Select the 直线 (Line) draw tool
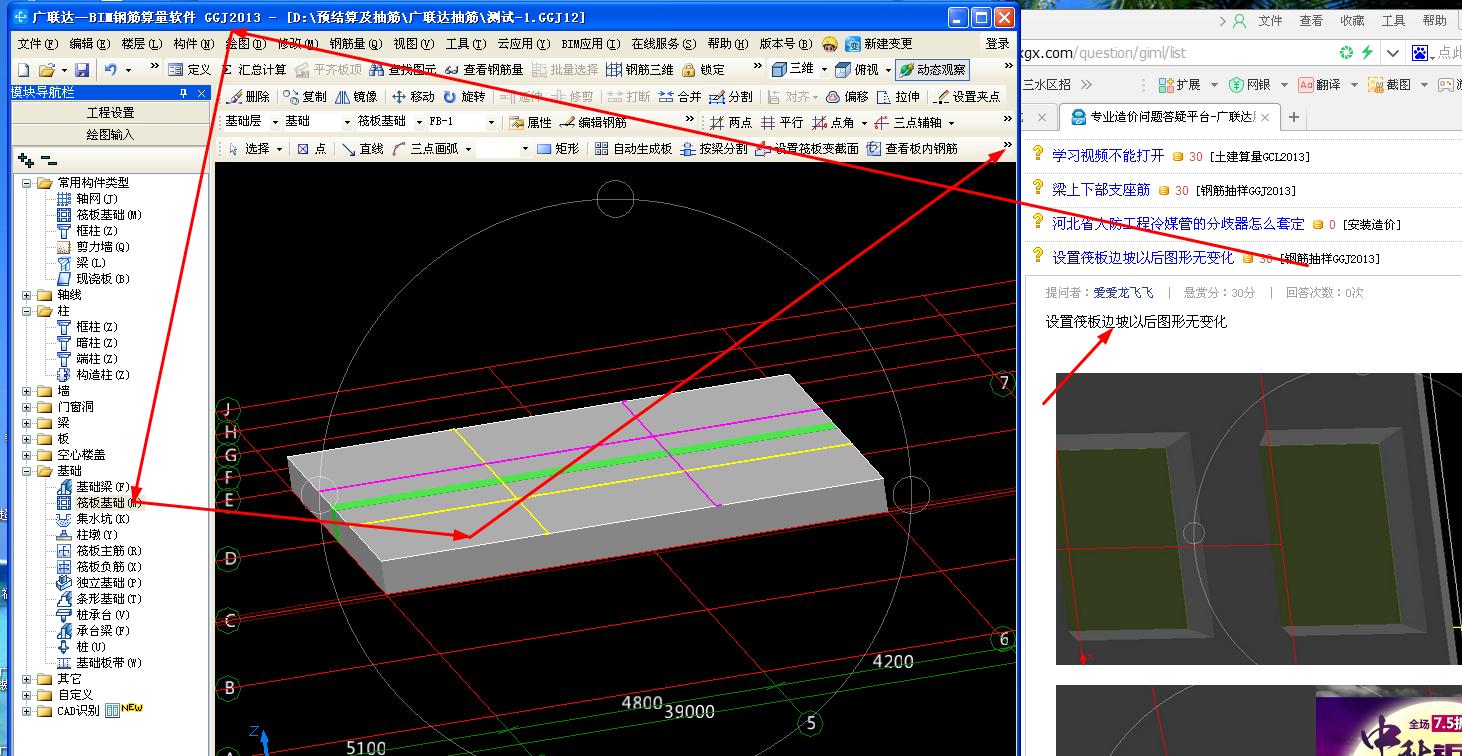This screenshot has width=1462, height=756. pyautogui.click(x=363, y=148)
